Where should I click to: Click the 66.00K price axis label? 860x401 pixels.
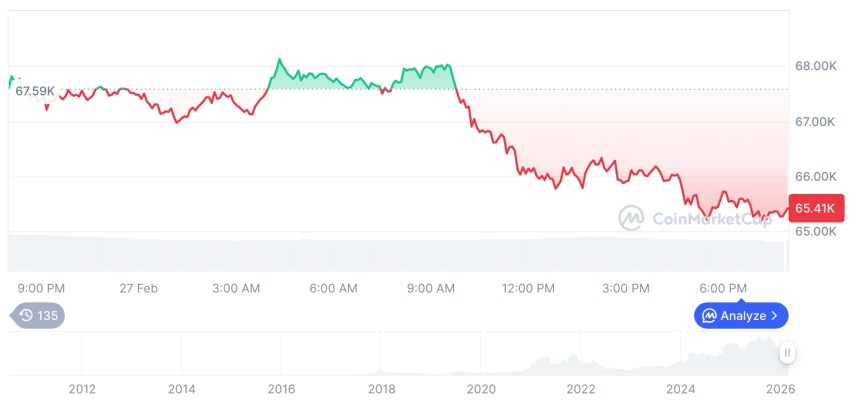(x=815, y=176)
